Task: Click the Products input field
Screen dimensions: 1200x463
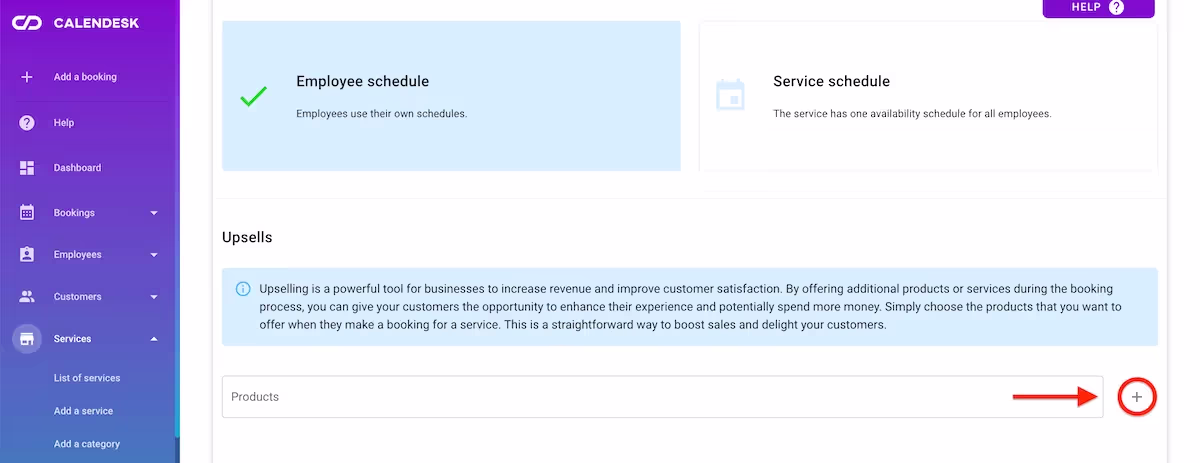Action: click(x=661, y=397)
